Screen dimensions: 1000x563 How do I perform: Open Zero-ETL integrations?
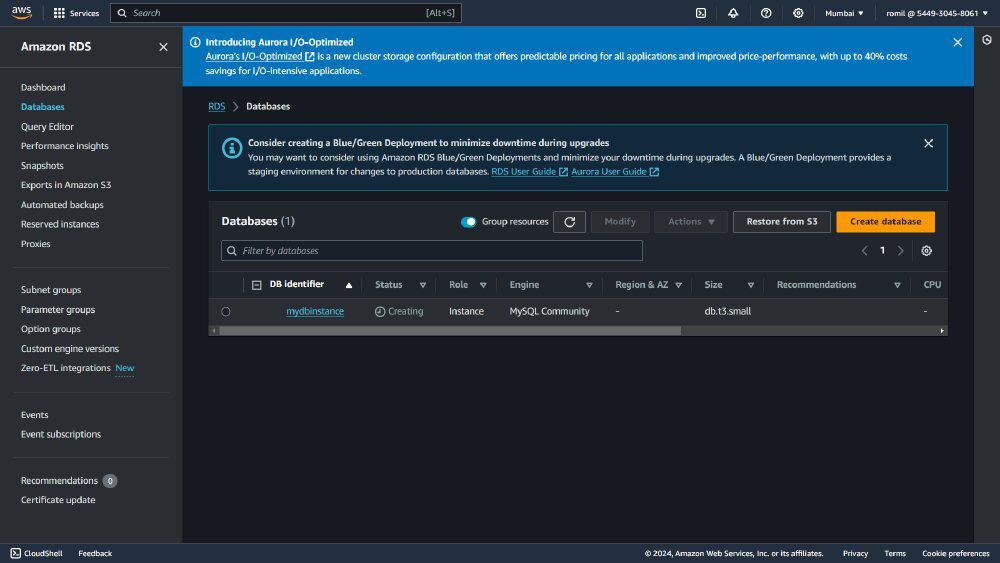click(66, 368)
